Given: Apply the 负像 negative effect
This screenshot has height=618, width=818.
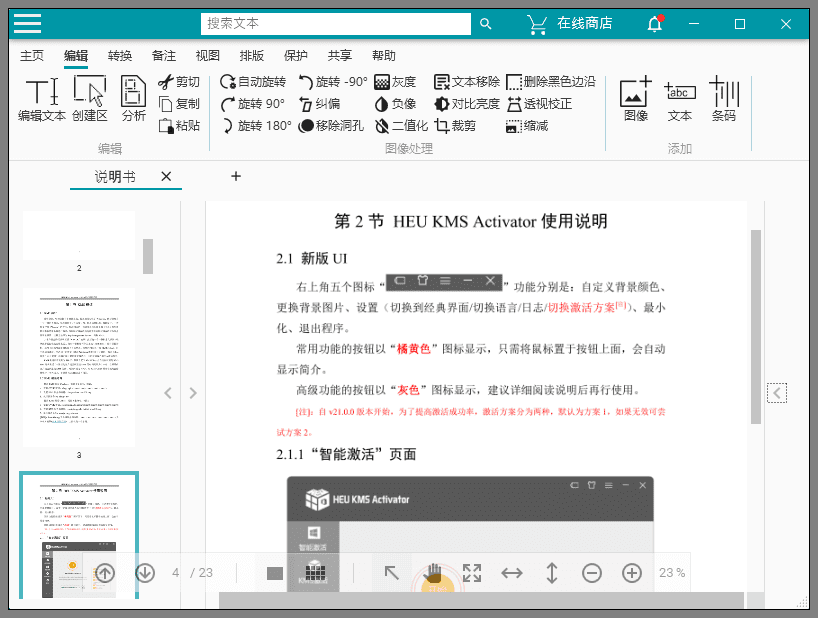Looking at the screenshot, I should 395,104.
